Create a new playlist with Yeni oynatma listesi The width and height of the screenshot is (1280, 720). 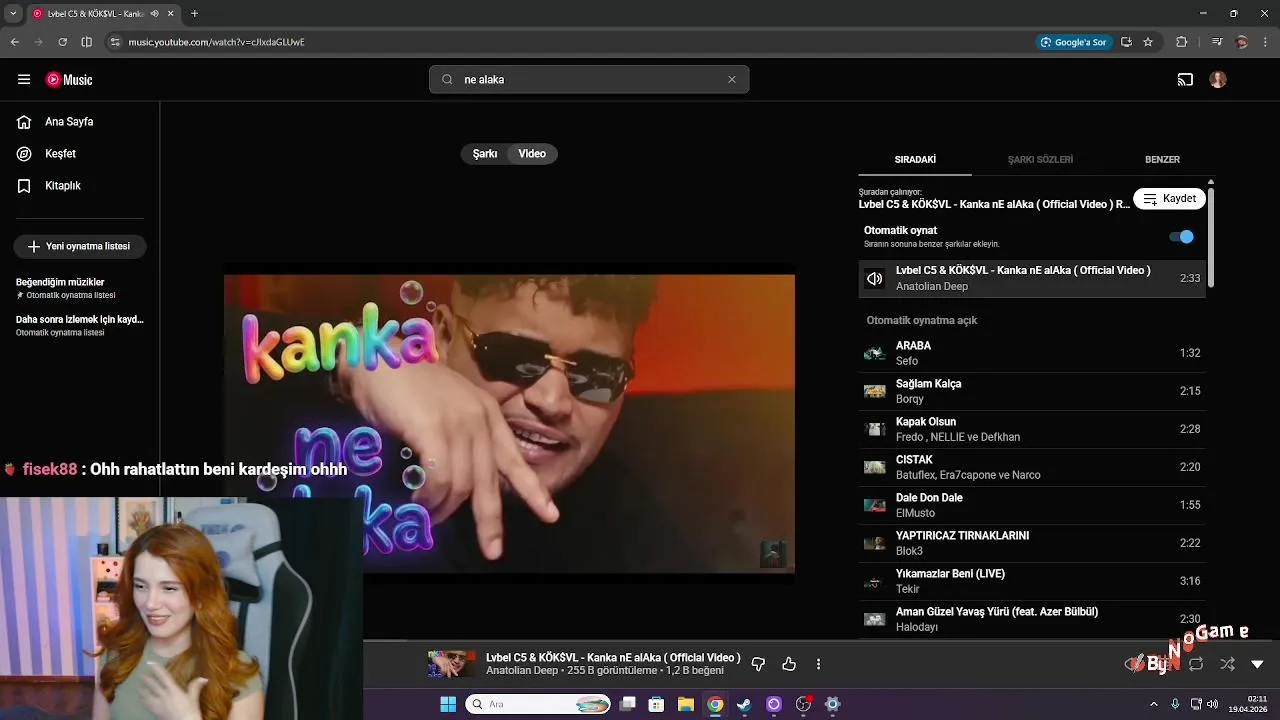coord(80,246)
